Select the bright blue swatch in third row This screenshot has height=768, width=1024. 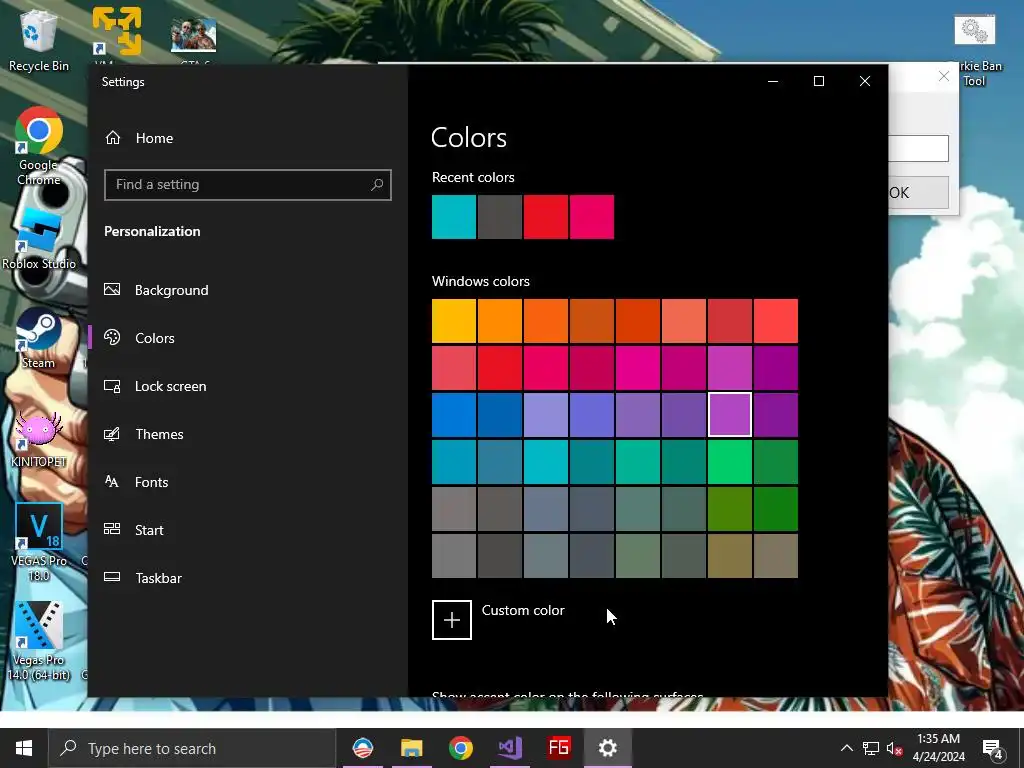click(454, 415)
